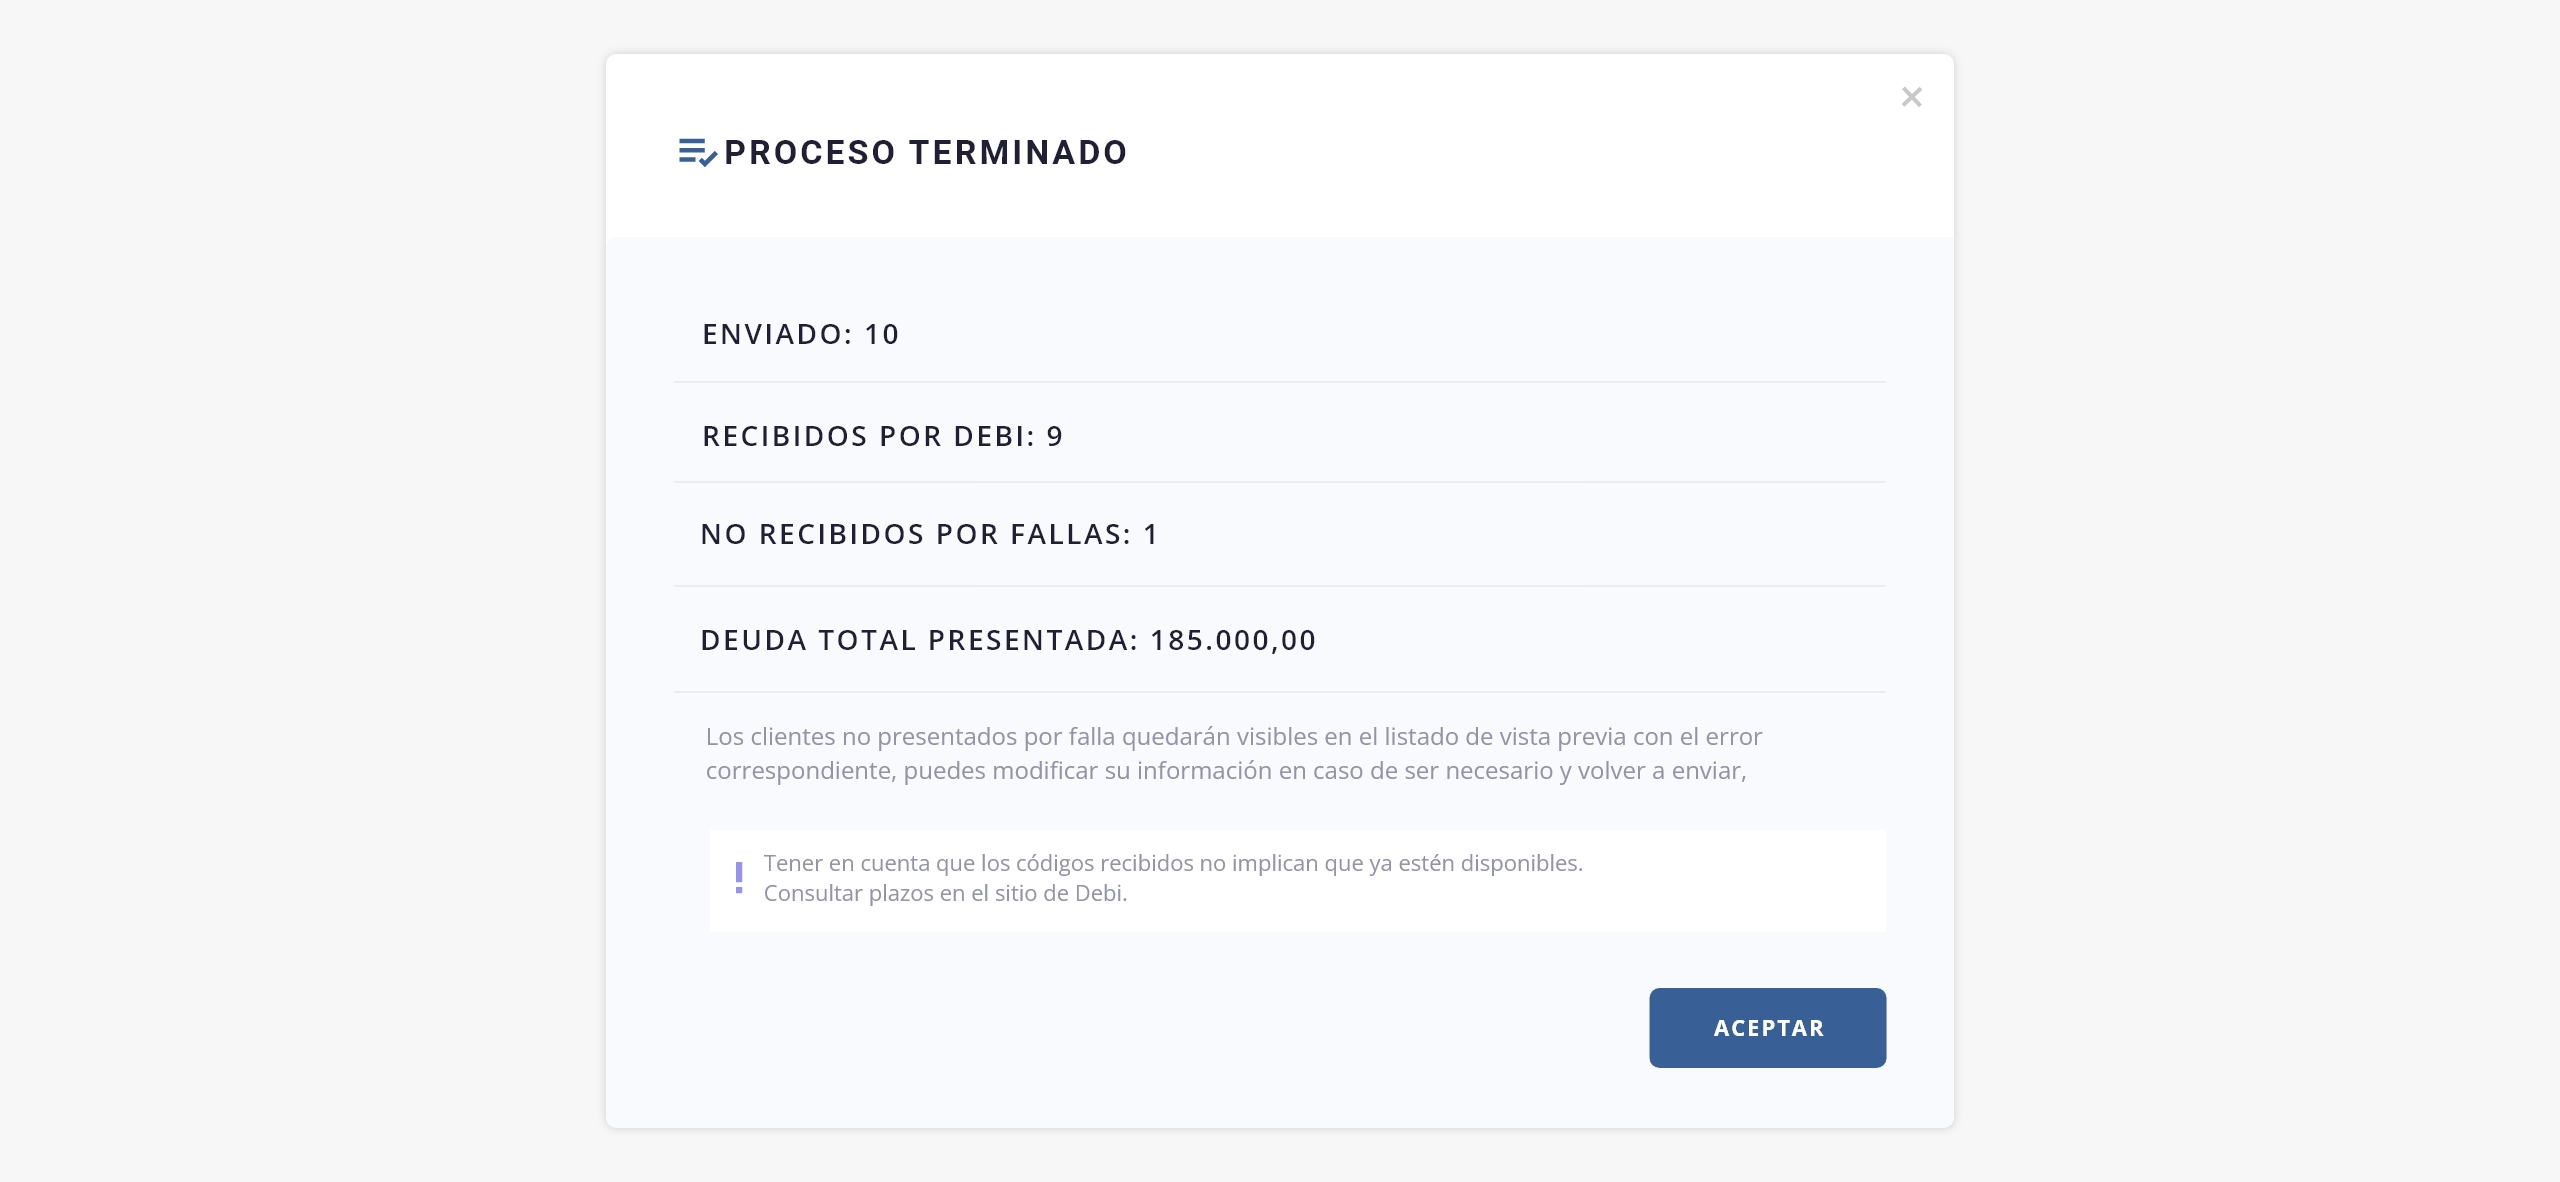The image size is (2560, 1182).
Task: Click 'Consultar plazos en el sitio de Debi'
Action: click(x=945, y=893)
